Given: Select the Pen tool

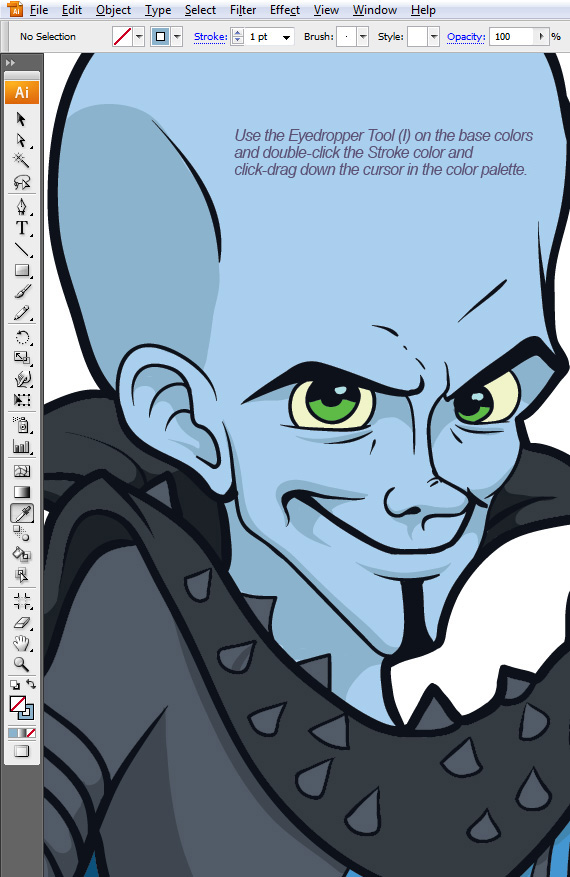Looking at the screenshot, I should [x=21, y=207].
